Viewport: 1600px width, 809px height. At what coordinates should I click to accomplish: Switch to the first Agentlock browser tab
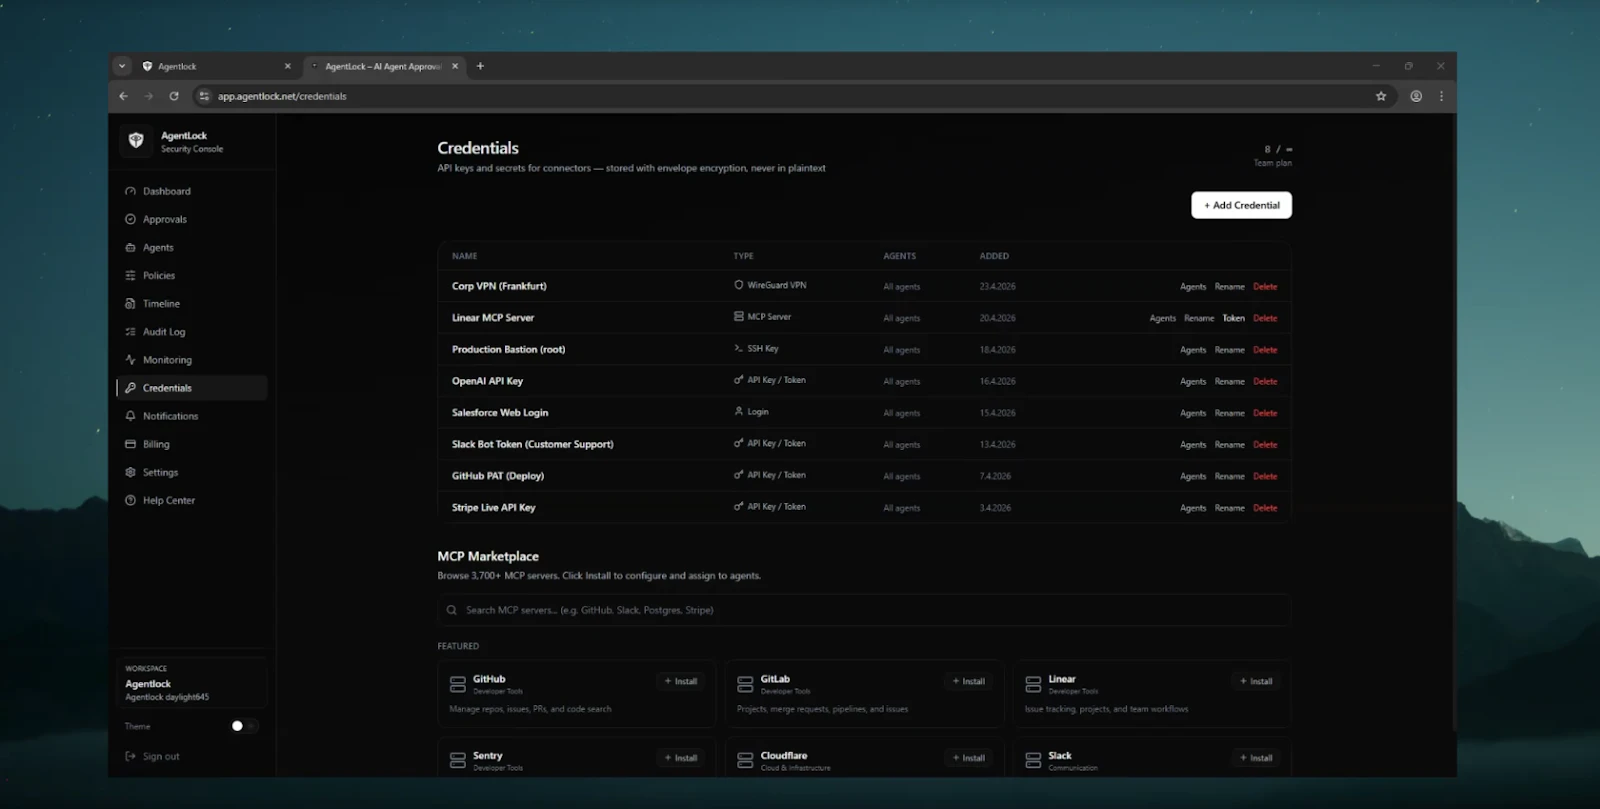216,66
